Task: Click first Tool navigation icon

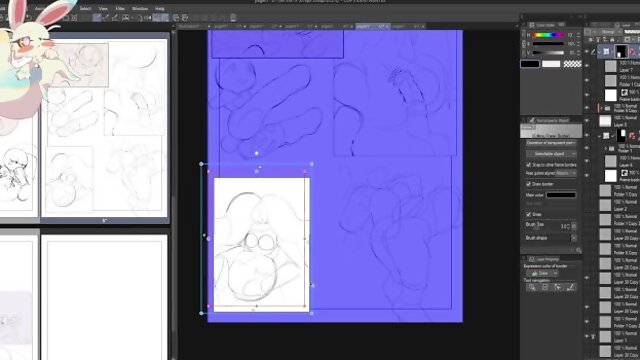Action: [531, 287]
